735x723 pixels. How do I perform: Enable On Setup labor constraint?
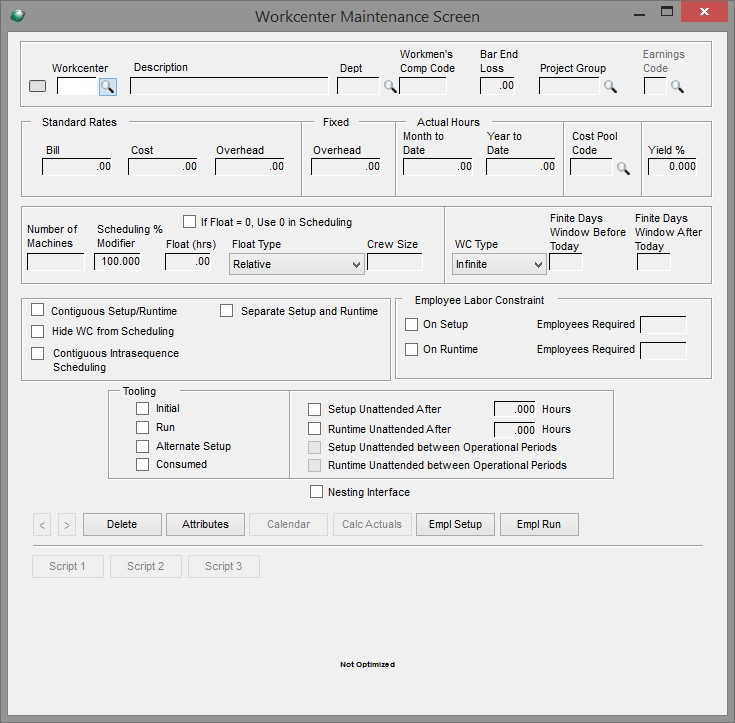(411, 324)
